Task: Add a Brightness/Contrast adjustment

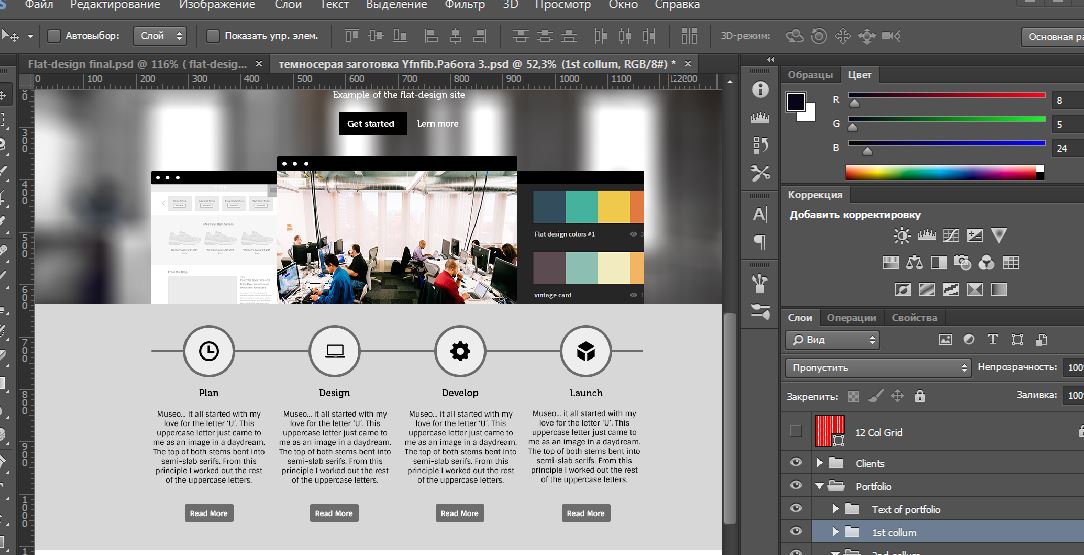Action: pyautogui.click(x=902, y=236)
